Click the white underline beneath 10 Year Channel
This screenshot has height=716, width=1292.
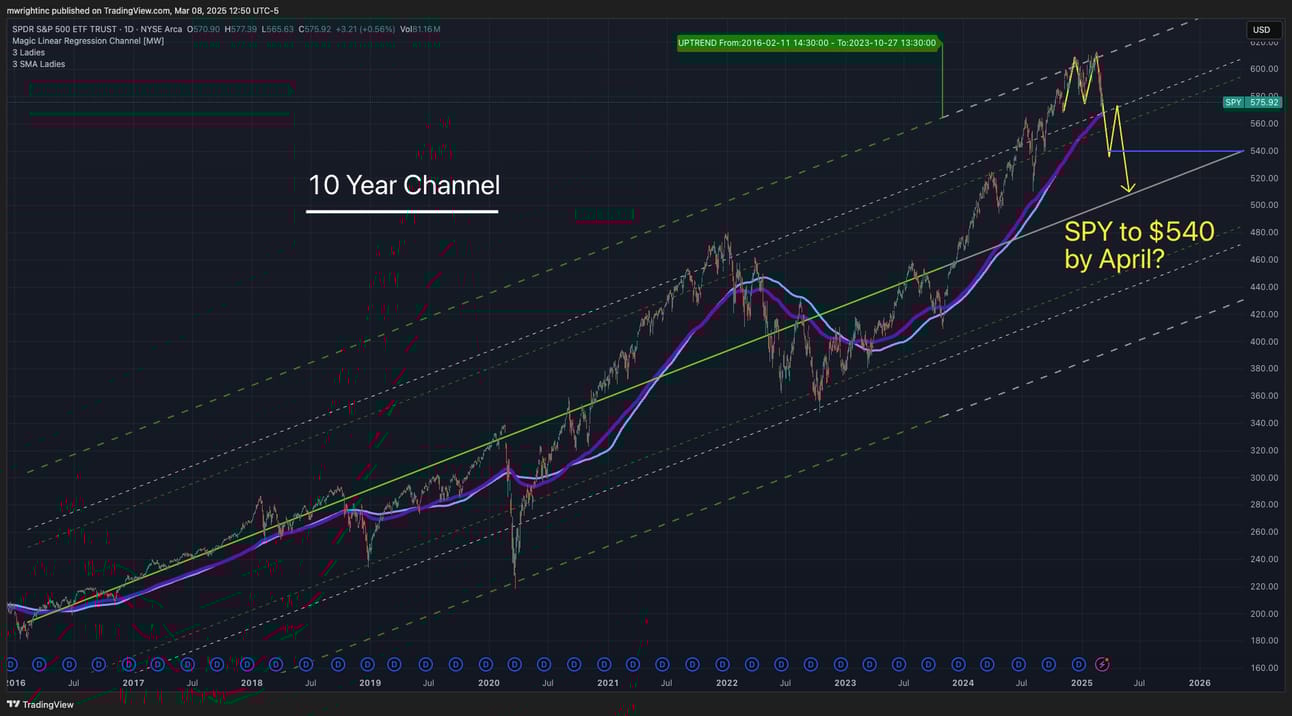[x=402, y=211]
